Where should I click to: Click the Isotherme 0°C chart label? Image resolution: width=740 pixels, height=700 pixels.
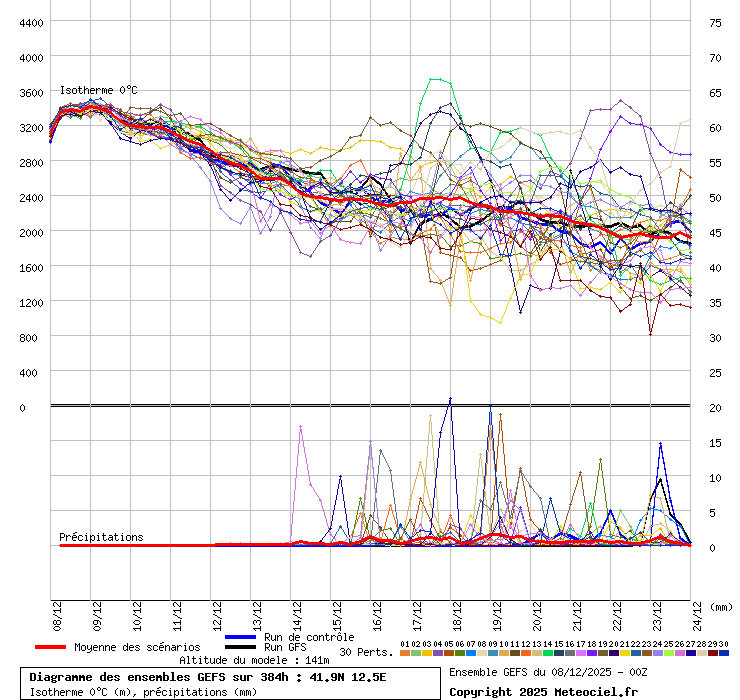pyautogui.click(x=98, y=90)
